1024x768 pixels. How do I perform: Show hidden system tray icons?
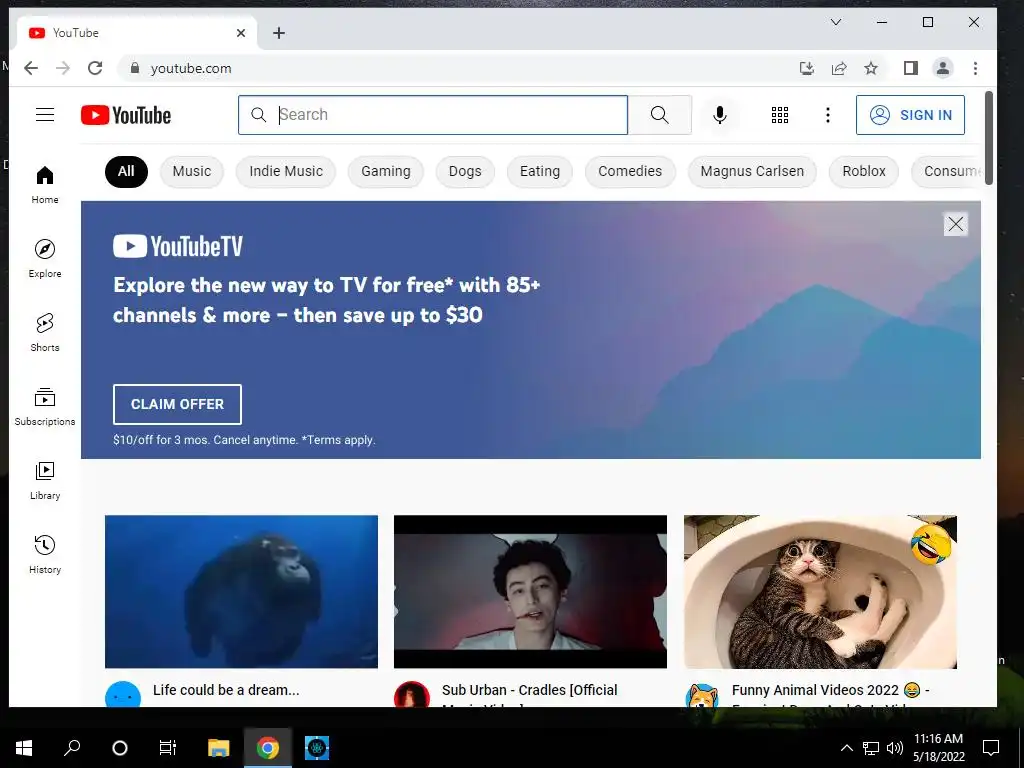tap(846, 748)
